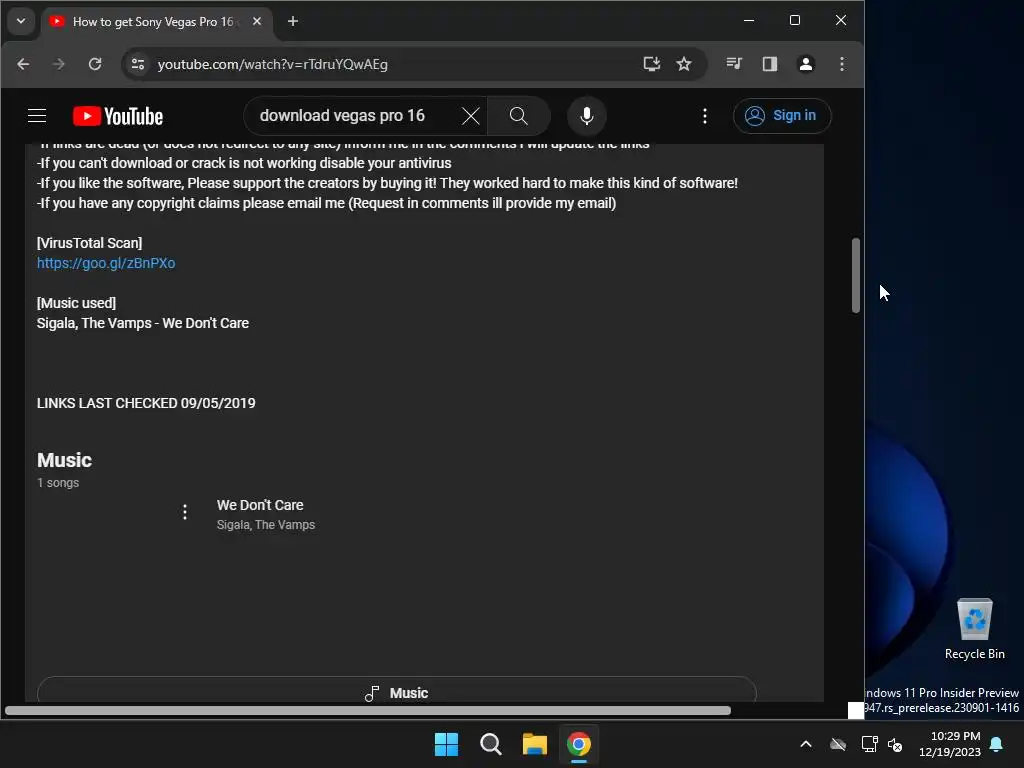Go forward in Chrome

point(59,64)
